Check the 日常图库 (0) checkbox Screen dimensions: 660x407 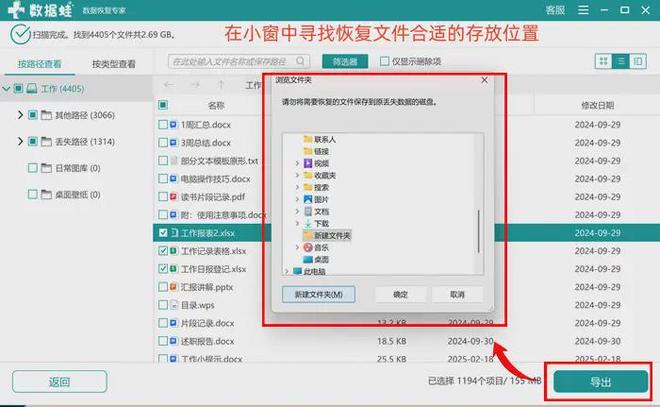click(32, 168)
